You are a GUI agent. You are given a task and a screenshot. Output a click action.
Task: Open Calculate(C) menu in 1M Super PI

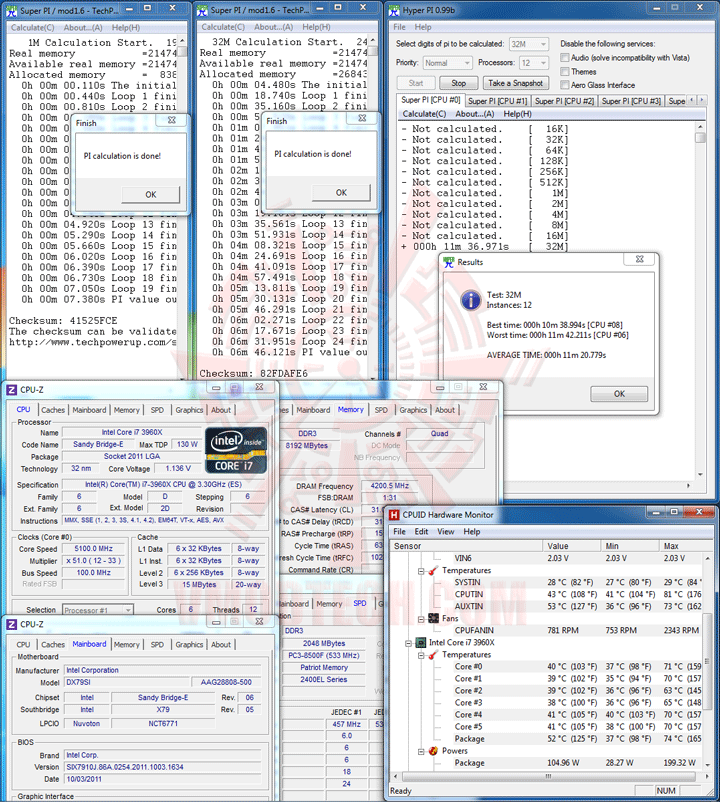[33, 28]
